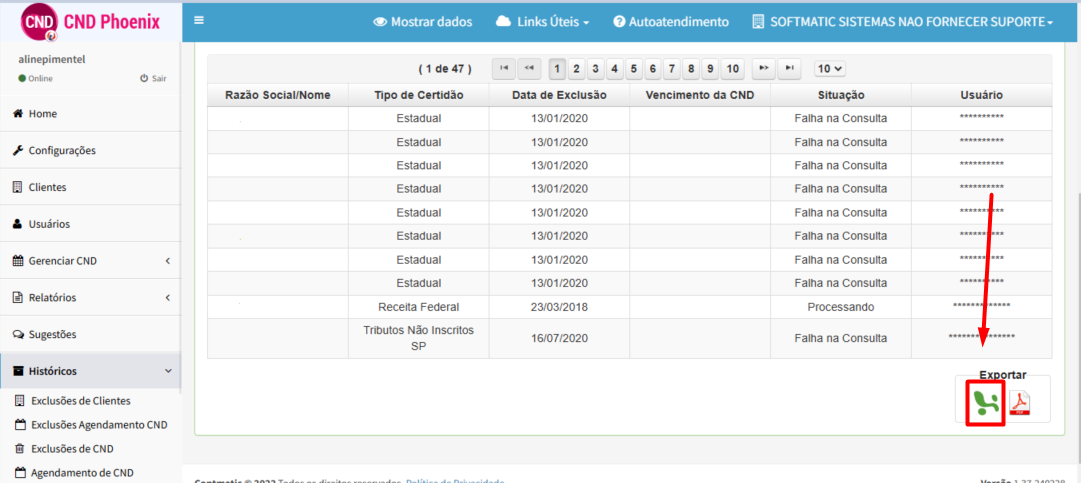Go to previous page of results

[x=529, y=68]
